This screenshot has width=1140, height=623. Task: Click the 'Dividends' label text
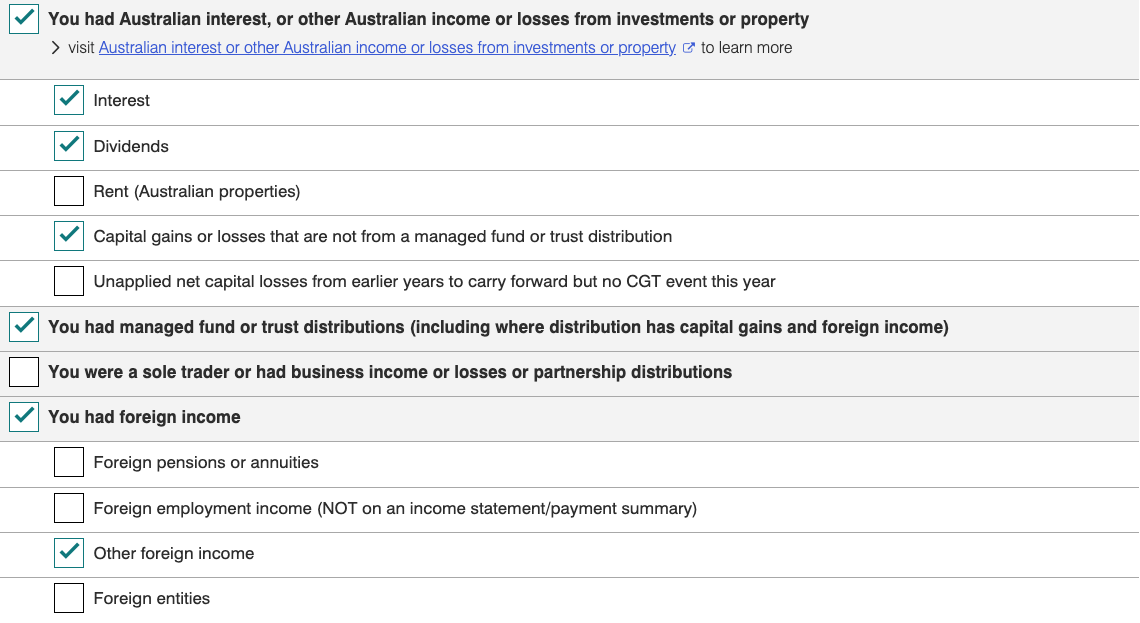click(131, 146)
